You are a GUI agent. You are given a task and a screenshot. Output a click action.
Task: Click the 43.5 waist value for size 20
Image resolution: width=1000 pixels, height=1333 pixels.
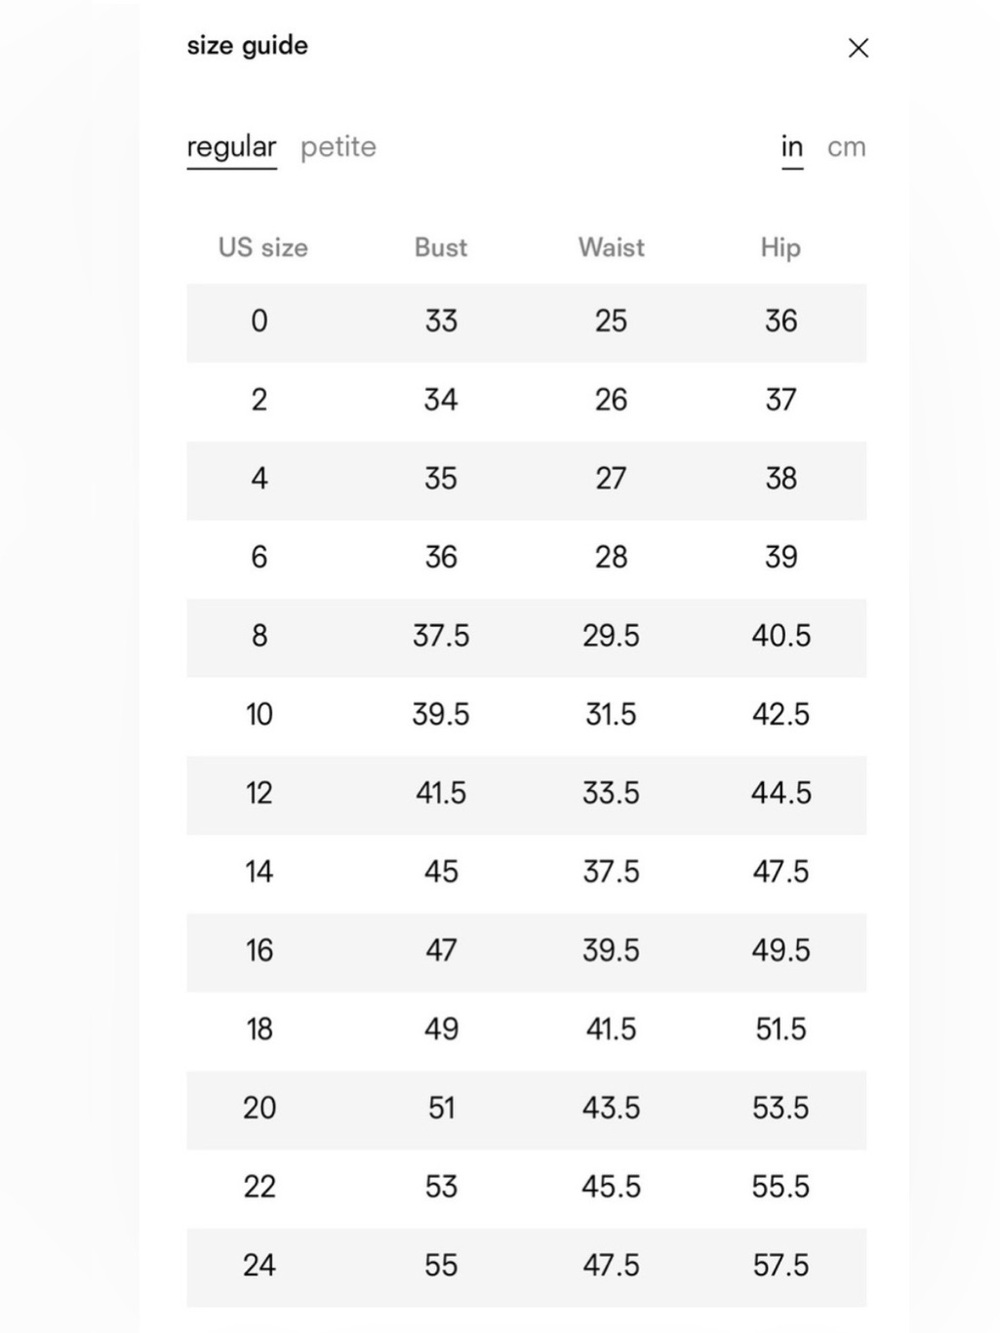(611, 1108)
